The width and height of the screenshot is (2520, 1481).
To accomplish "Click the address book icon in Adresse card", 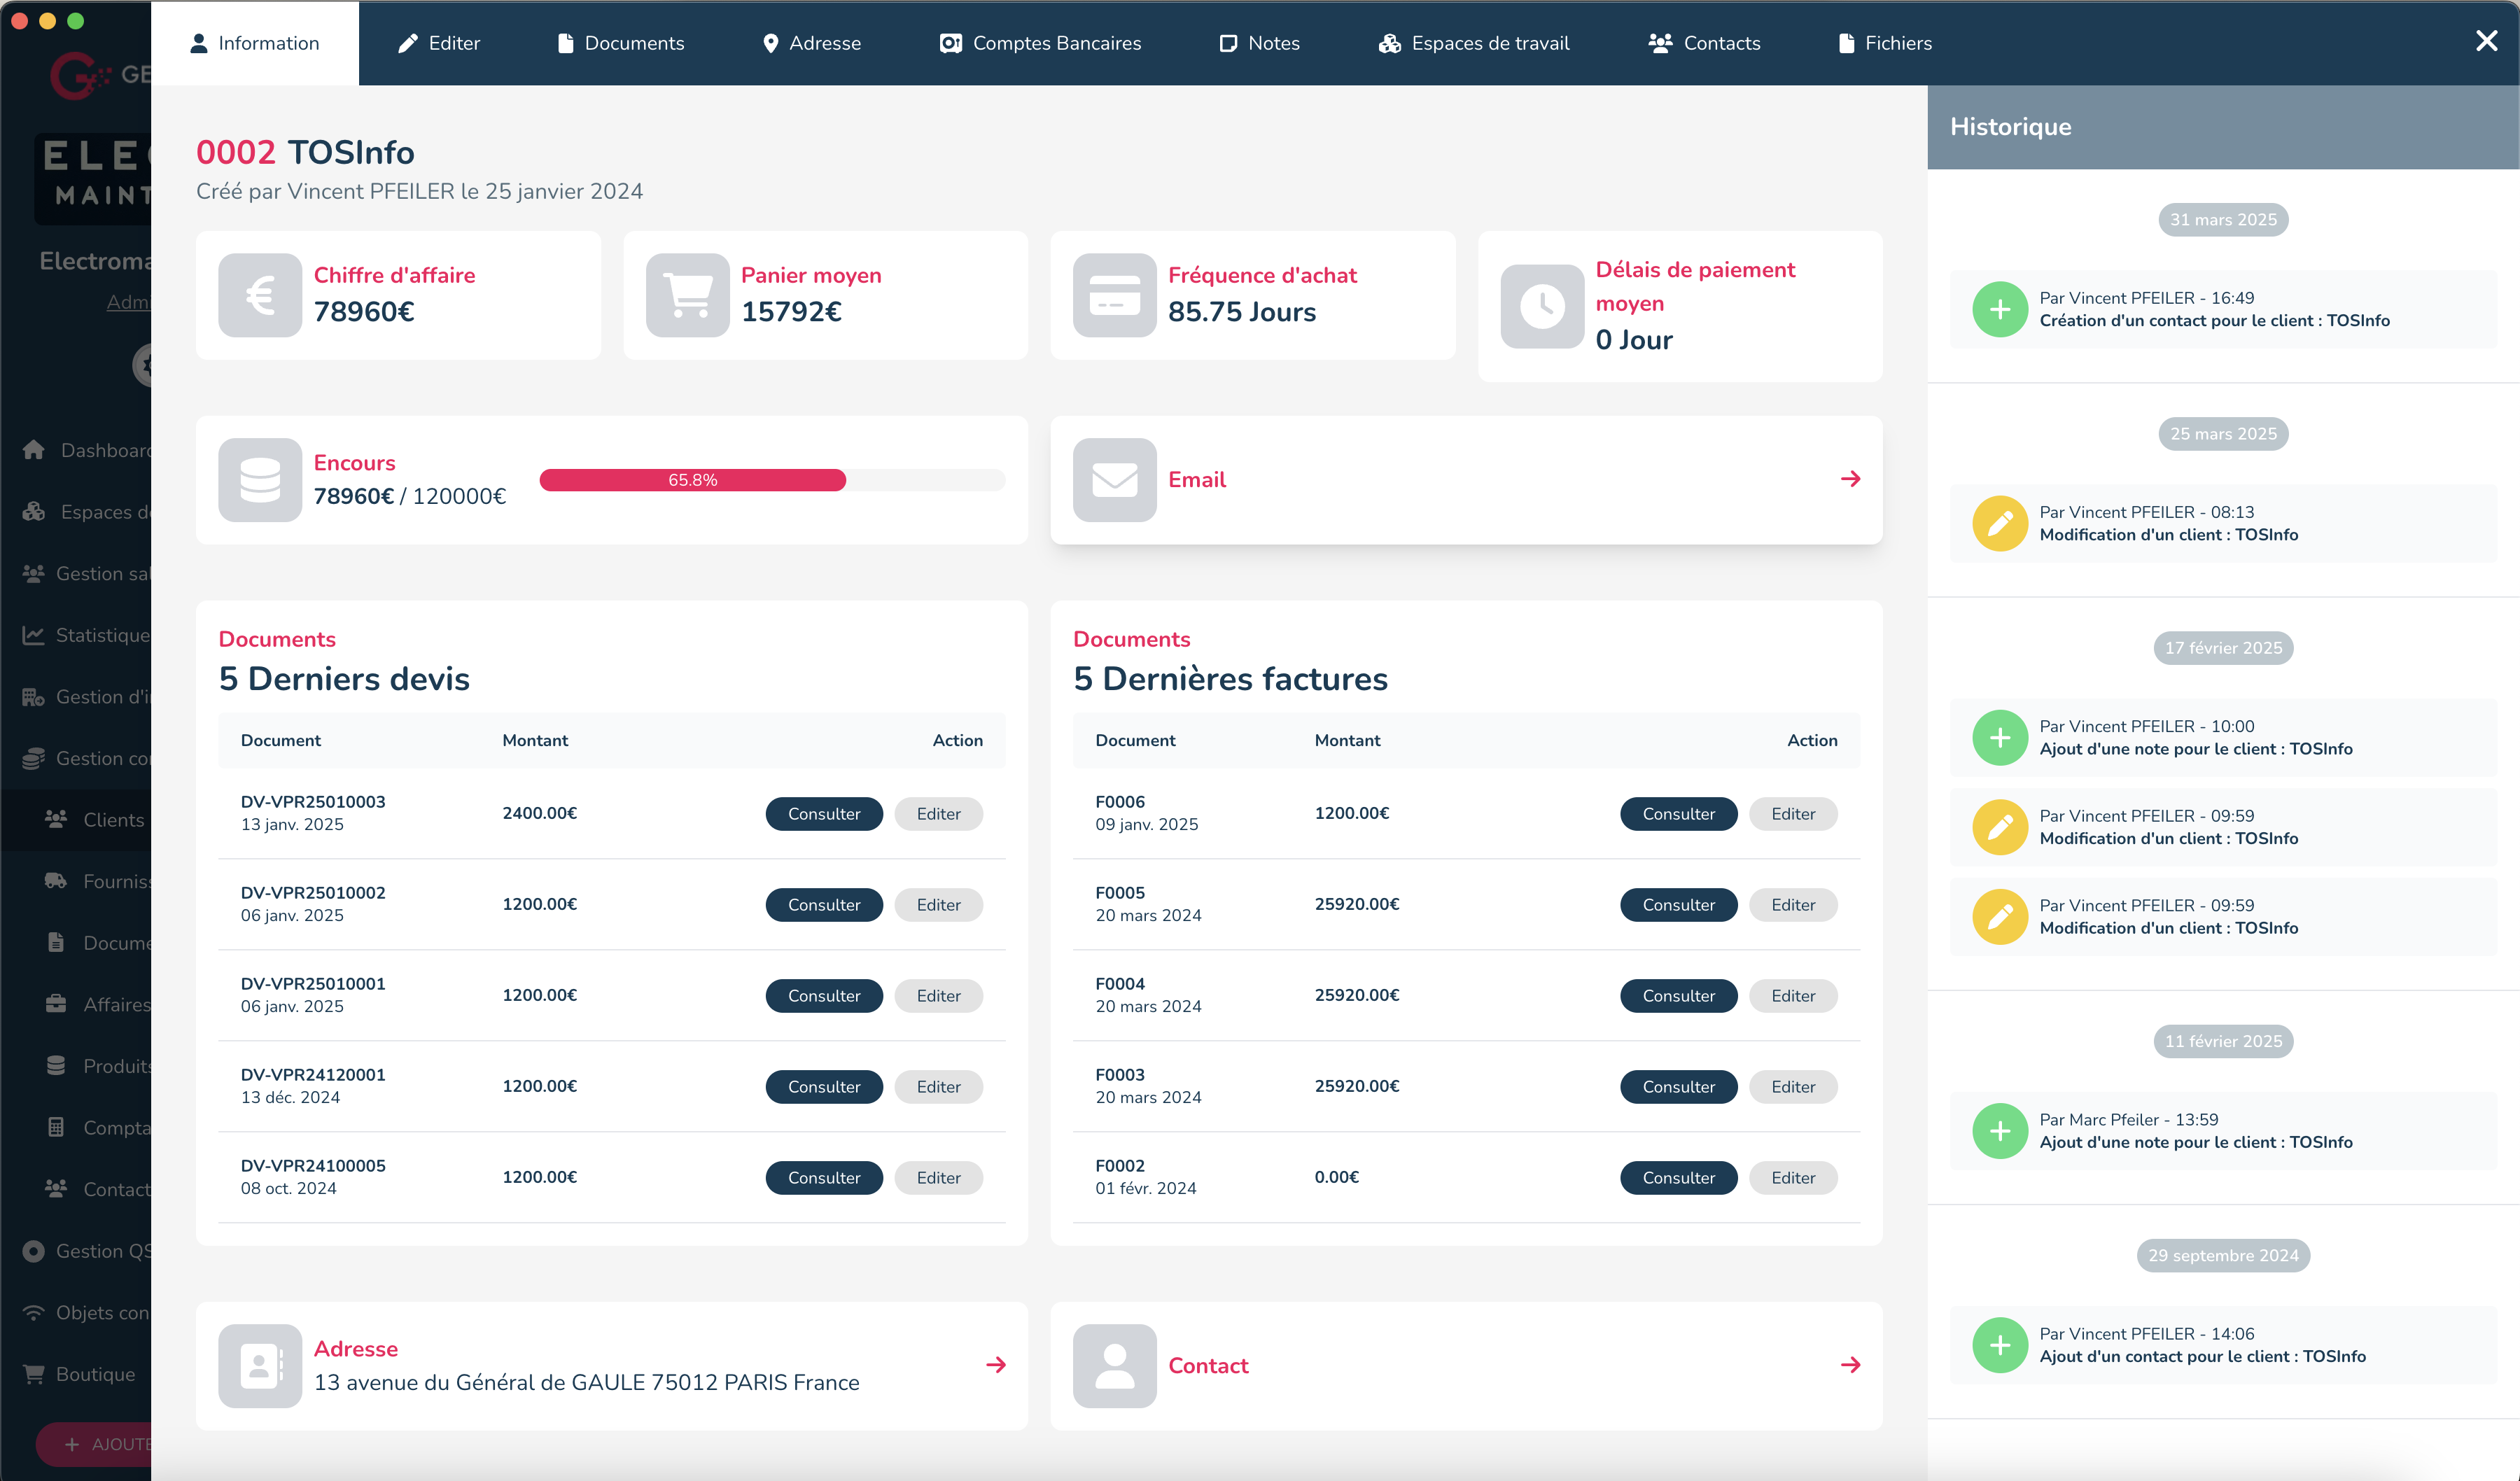I will pyautogui.click(x=260, y=1366).
